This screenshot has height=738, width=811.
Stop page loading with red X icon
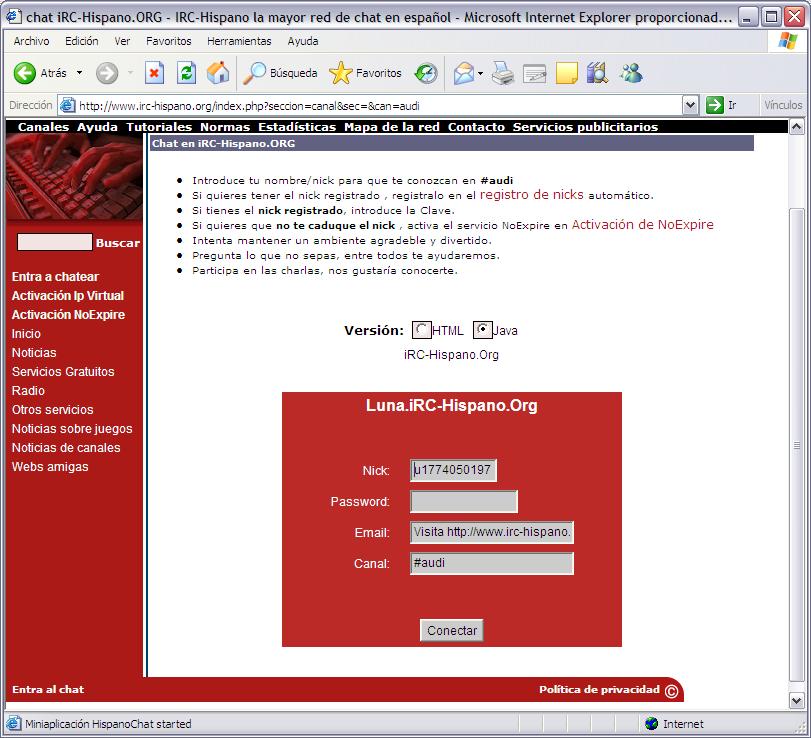[154, 73]
